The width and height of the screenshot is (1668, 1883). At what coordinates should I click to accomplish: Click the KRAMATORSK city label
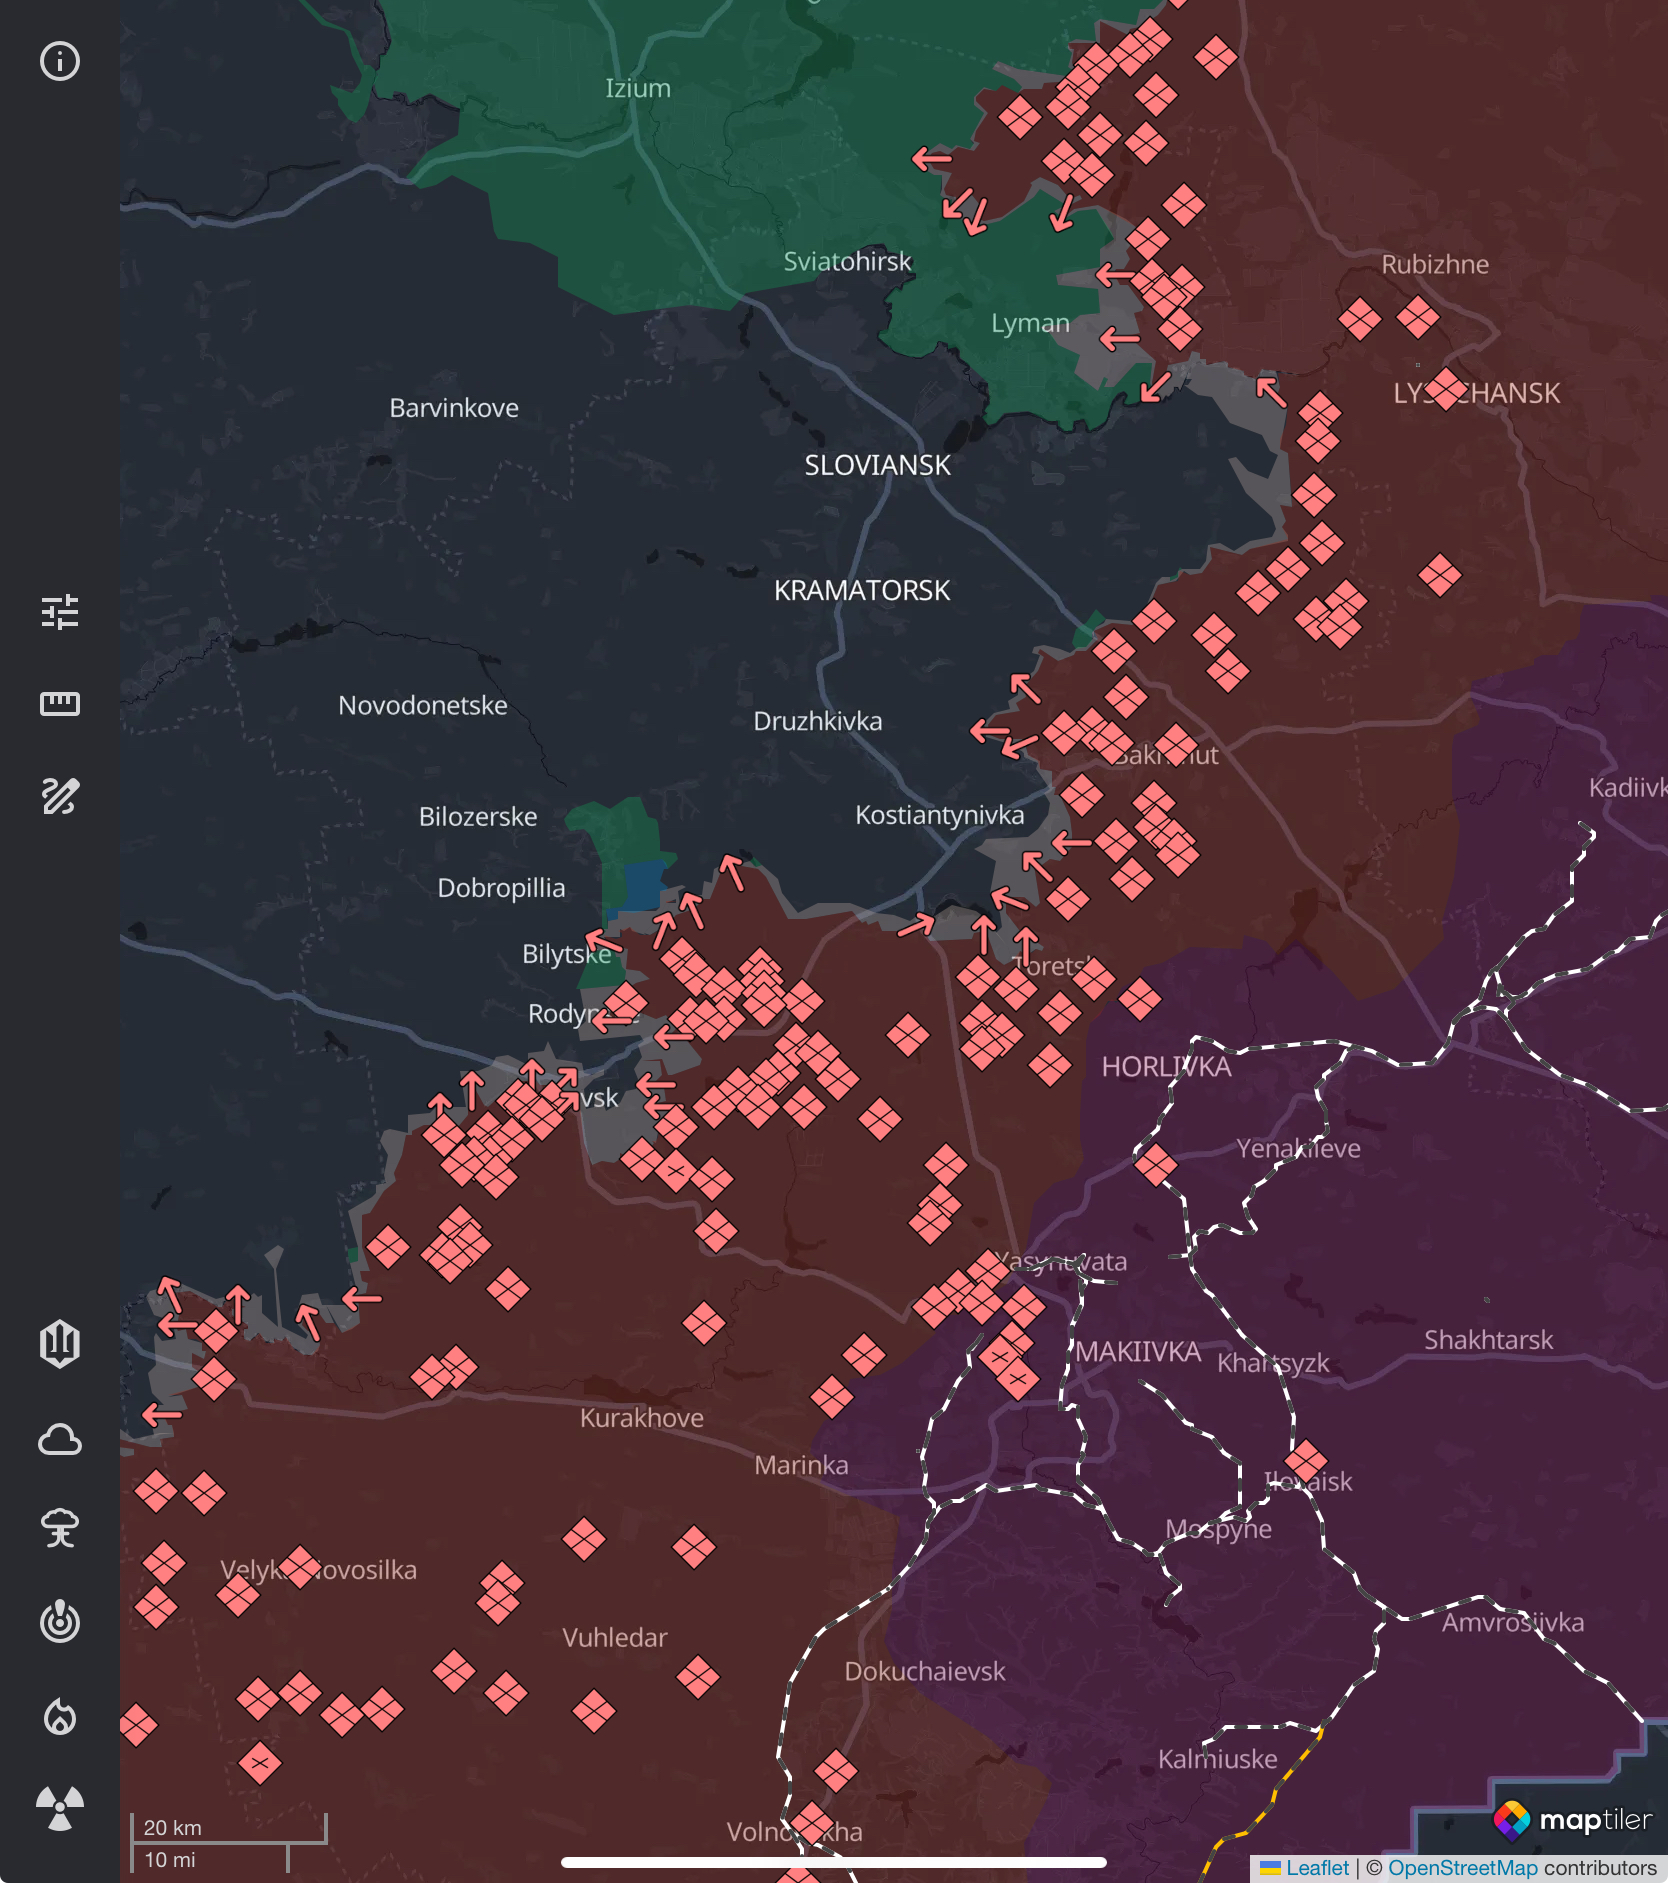tap(862, 590)
